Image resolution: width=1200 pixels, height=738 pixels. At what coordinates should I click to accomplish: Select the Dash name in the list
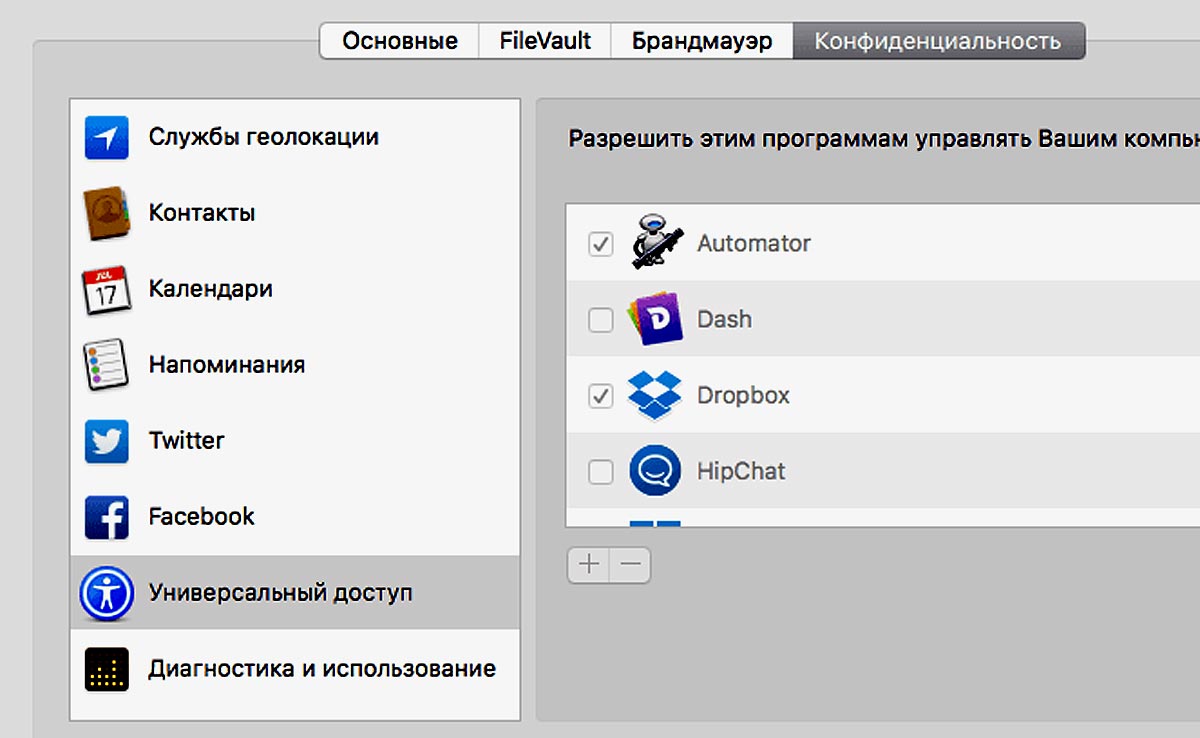[724, 320]
